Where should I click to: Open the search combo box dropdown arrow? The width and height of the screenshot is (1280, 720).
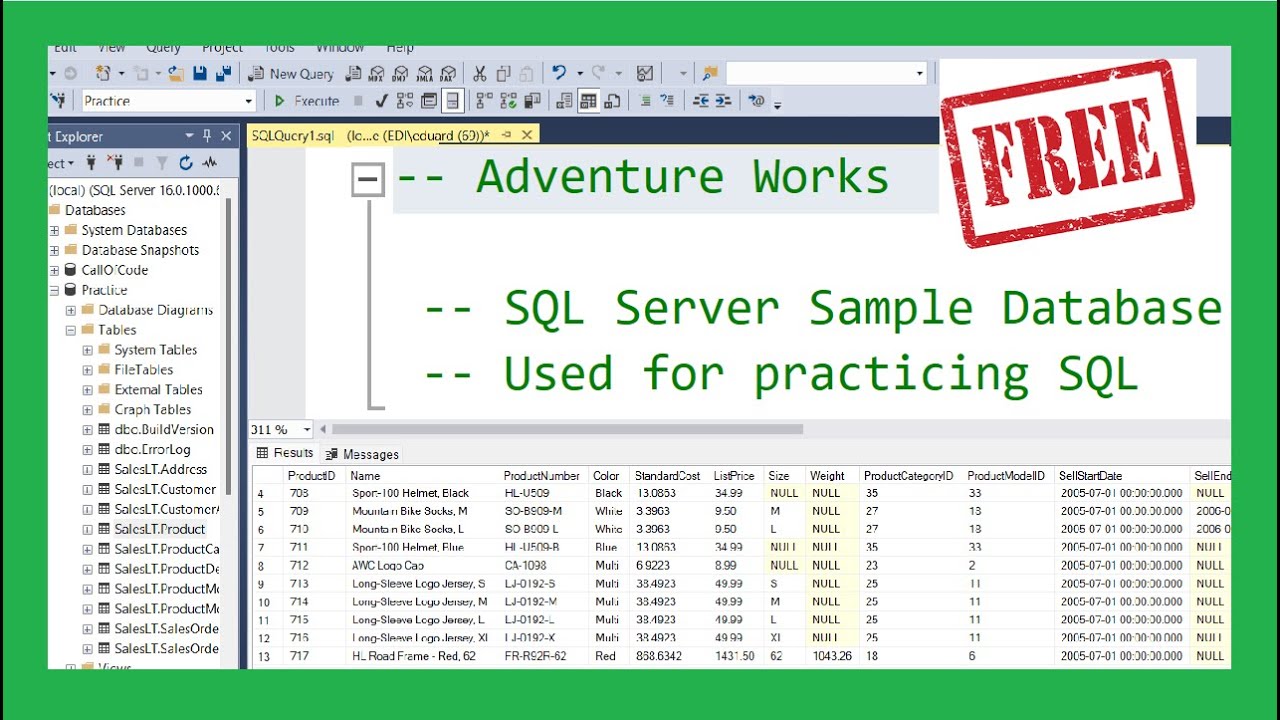pyautogui.click(x=920, y=73)
